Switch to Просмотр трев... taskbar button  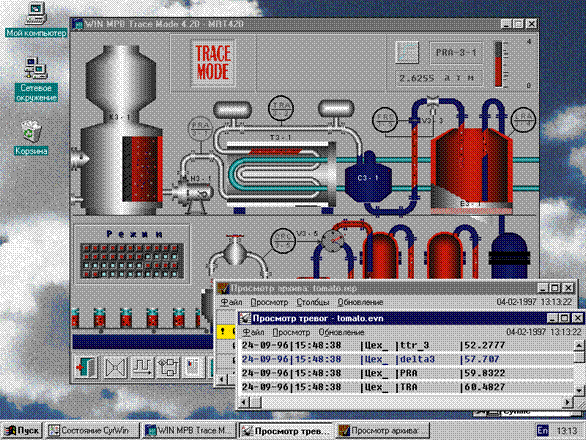[x=286, y=431]
